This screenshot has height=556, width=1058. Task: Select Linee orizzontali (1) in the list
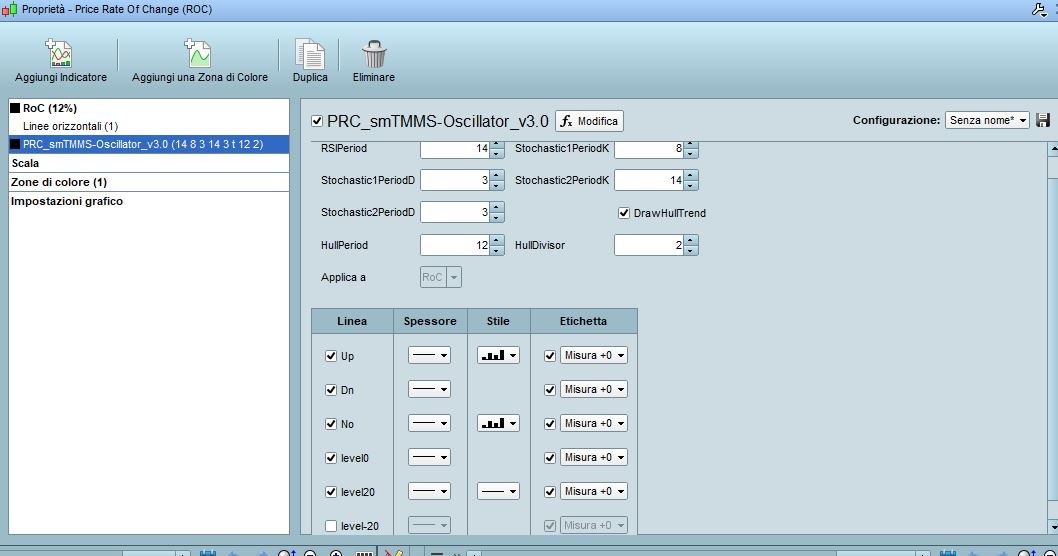(70, 126)
